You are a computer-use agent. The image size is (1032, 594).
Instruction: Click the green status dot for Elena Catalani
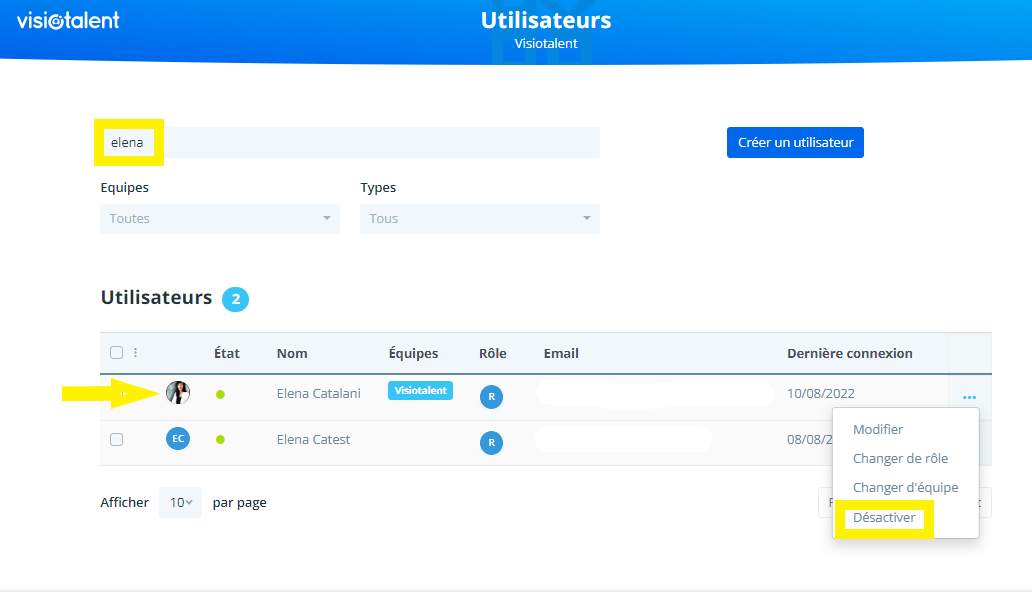pos(220,394)
